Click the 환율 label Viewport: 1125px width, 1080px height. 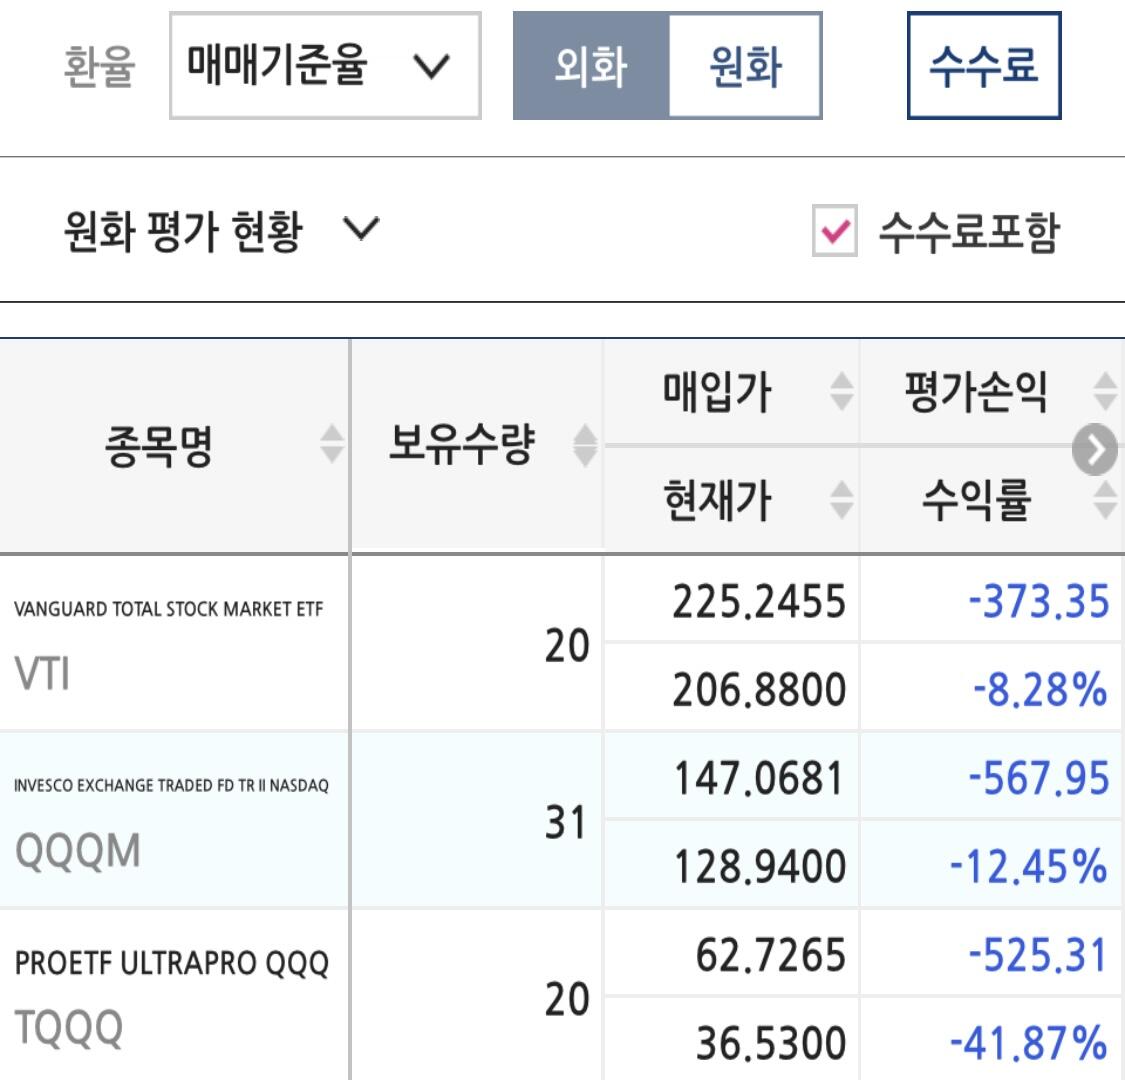click(x=99, y=67)
